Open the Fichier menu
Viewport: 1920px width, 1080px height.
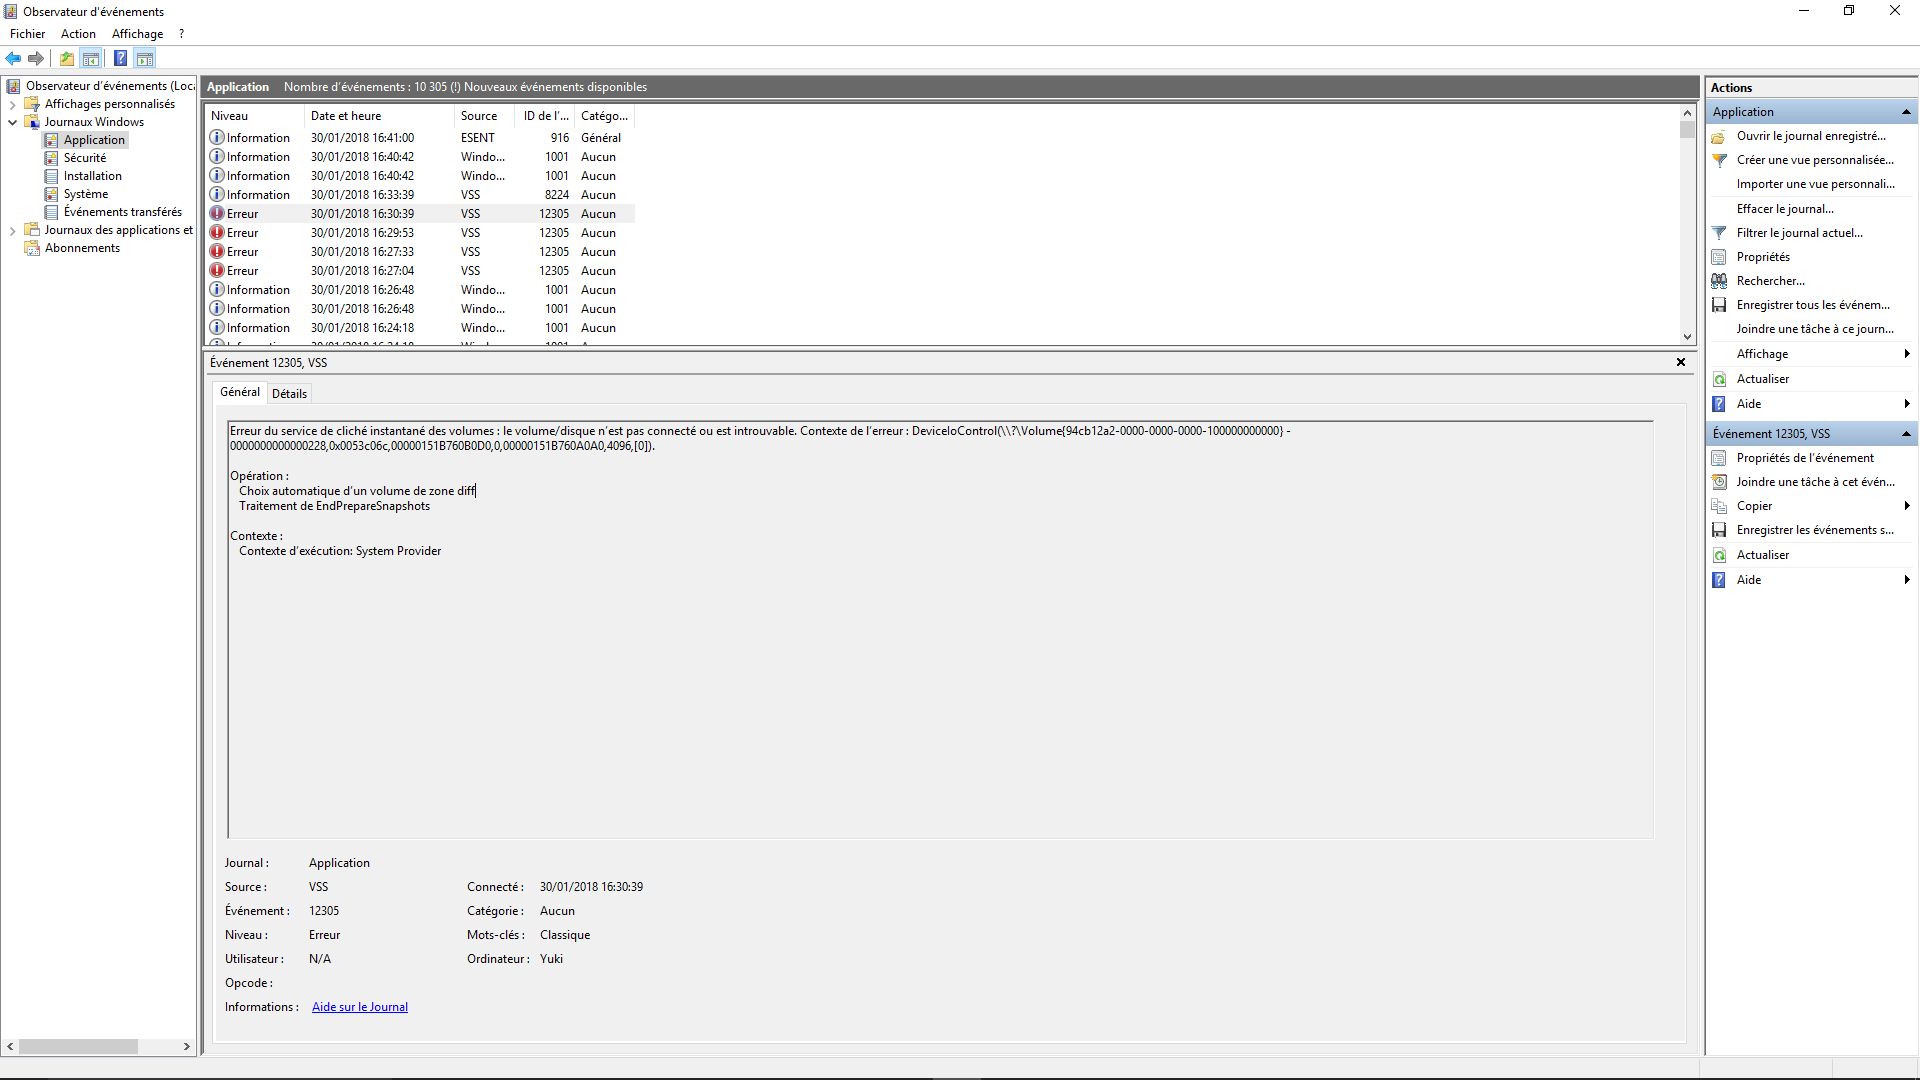click(27, 34)
